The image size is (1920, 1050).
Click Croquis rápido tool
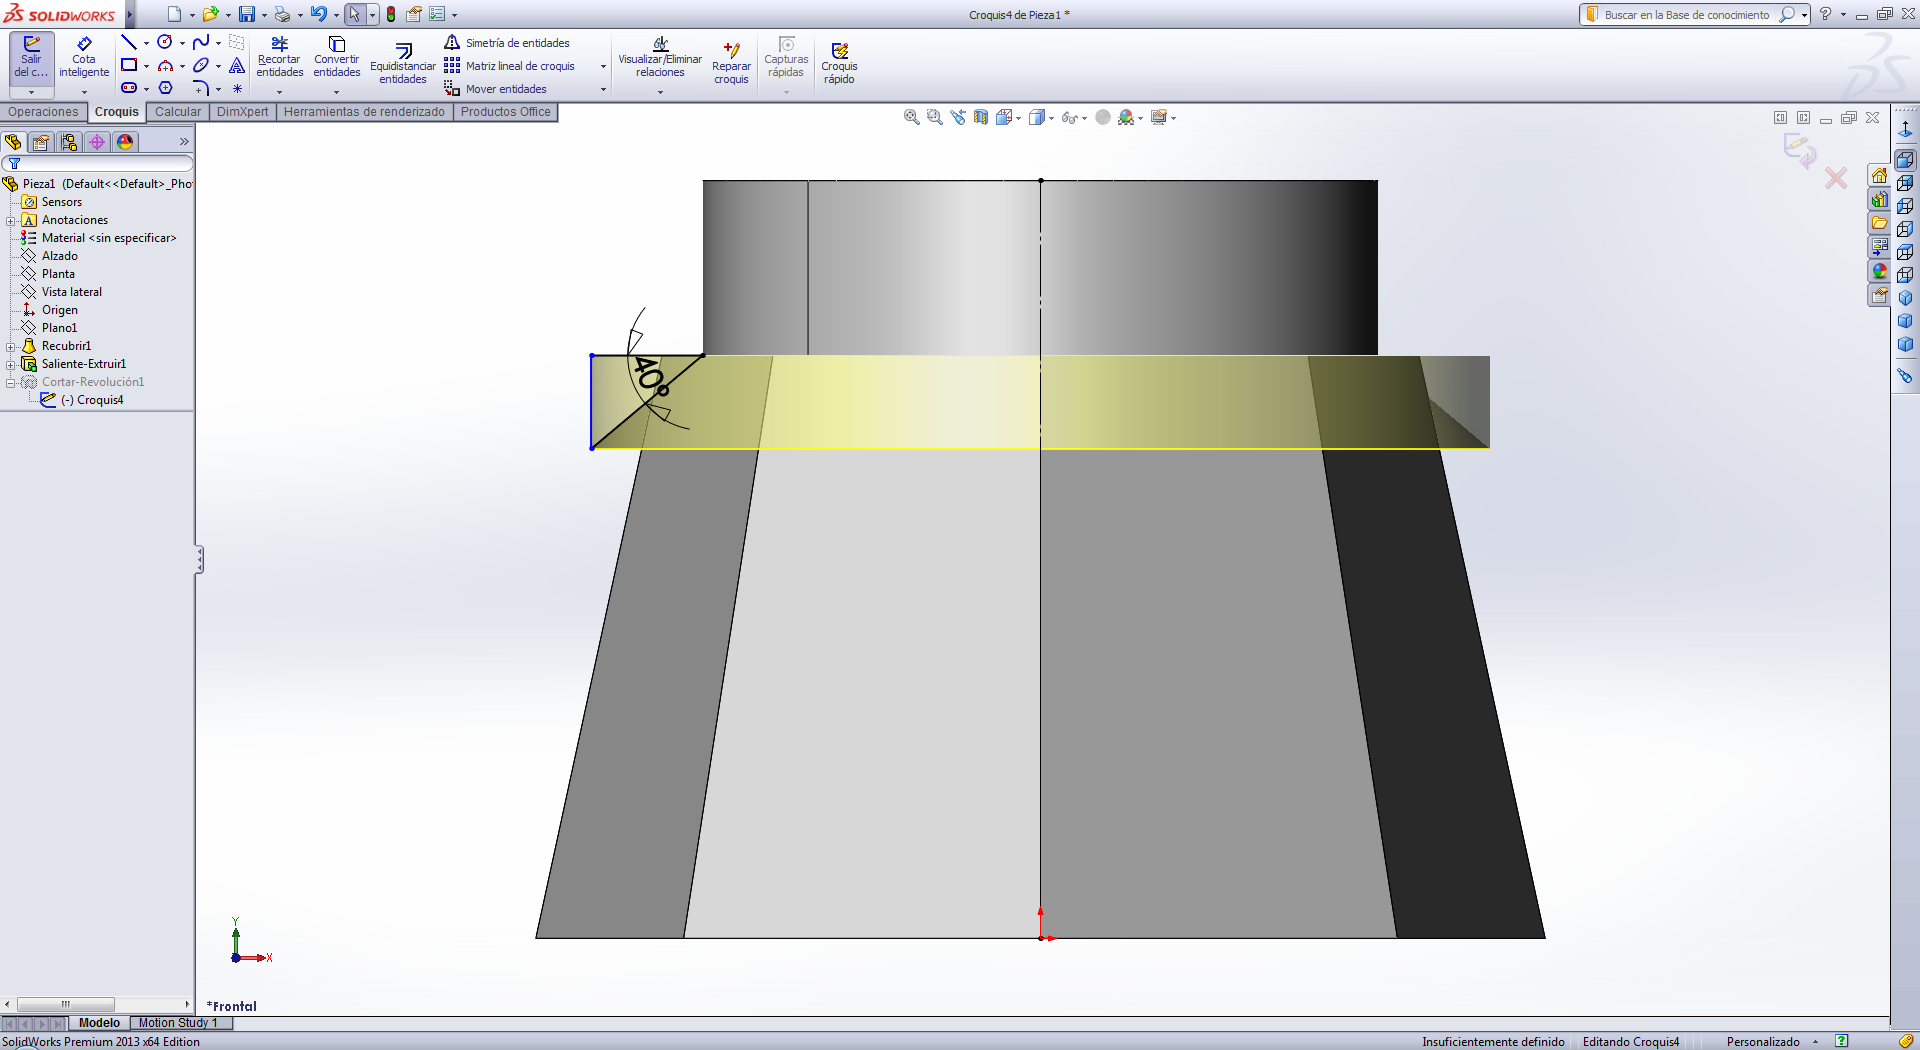tap(839, 64)
